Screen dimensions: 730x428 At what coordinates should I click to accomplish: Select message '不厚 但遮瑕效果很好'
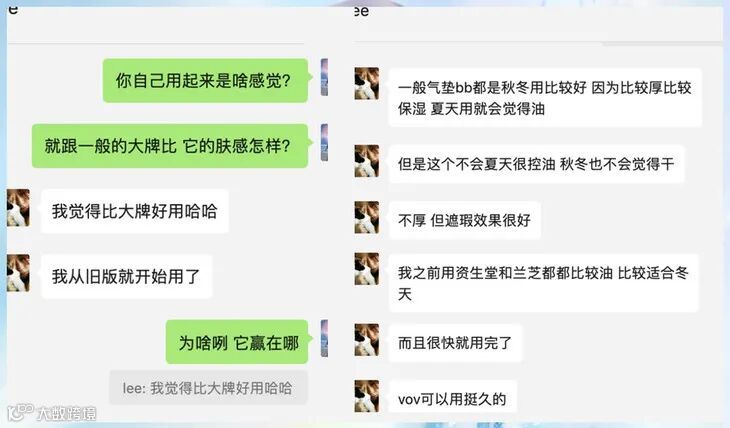point(465,220)
